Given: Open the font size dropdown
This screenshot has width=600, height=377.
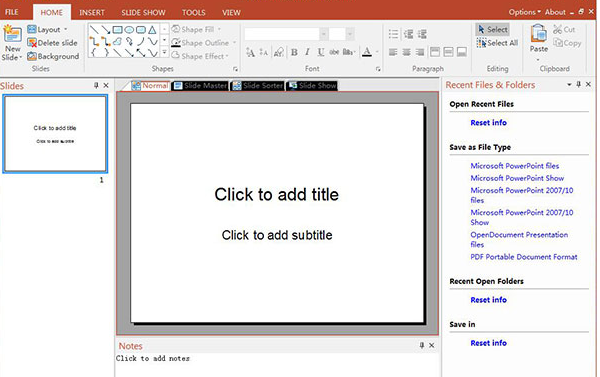Looking at the screenshot, I should (x=350, y=34).
